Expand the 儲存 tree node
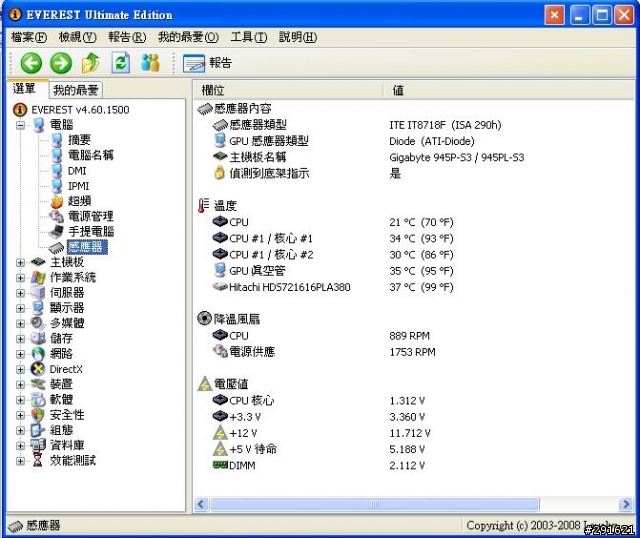640x538 pixels. tap(20, 339)
